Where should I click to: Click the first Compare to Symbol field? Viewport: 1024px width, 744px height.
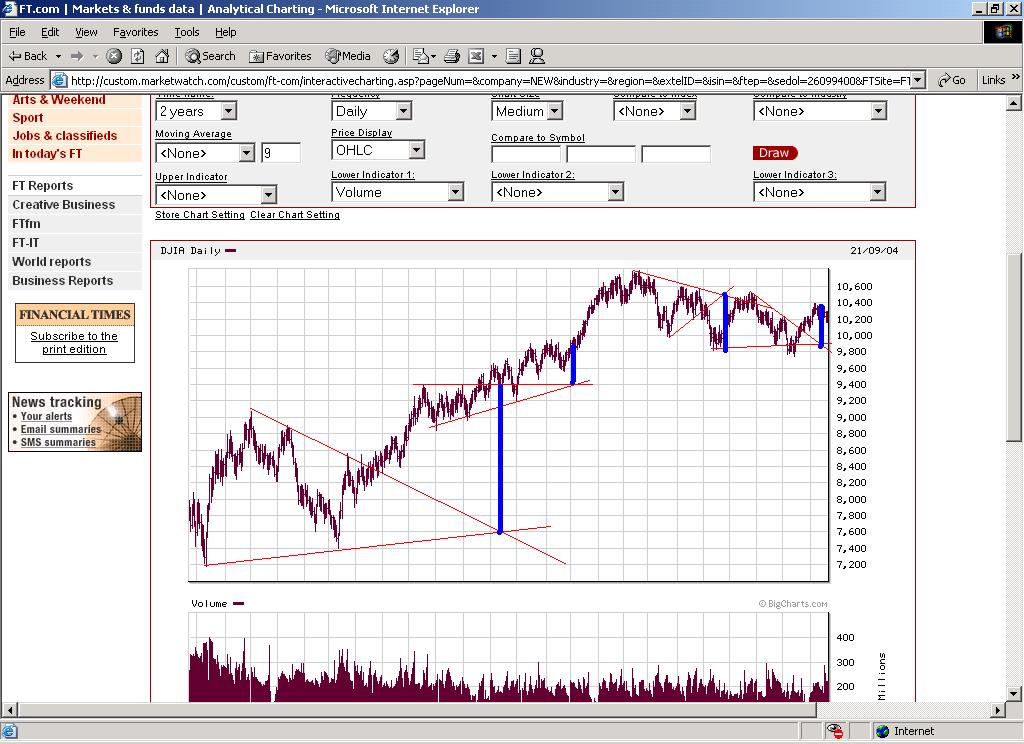526,154
